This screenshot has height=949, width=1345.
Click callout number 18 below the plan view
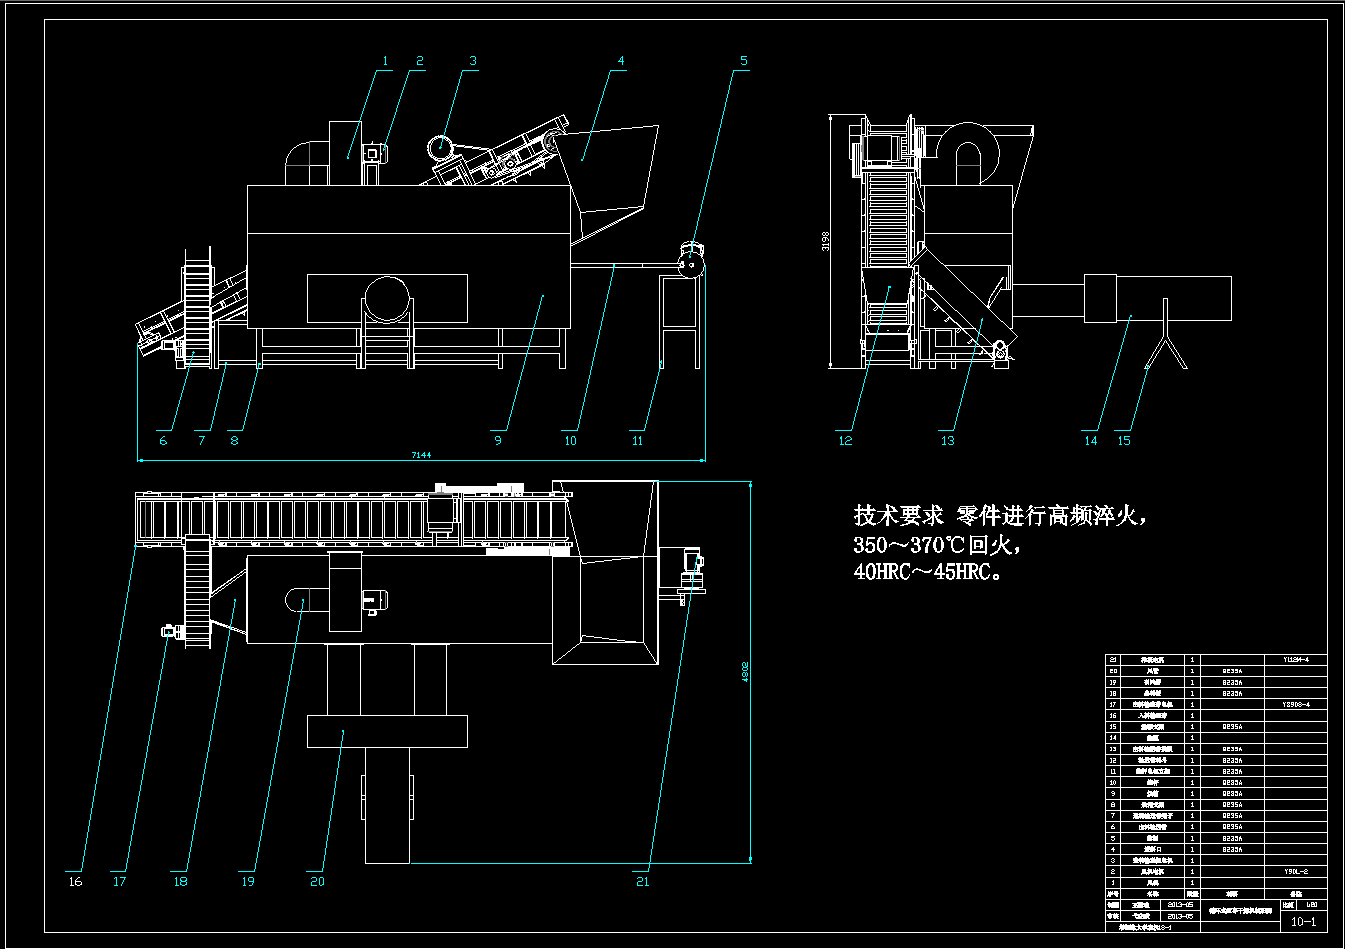(x=180, y=882)
